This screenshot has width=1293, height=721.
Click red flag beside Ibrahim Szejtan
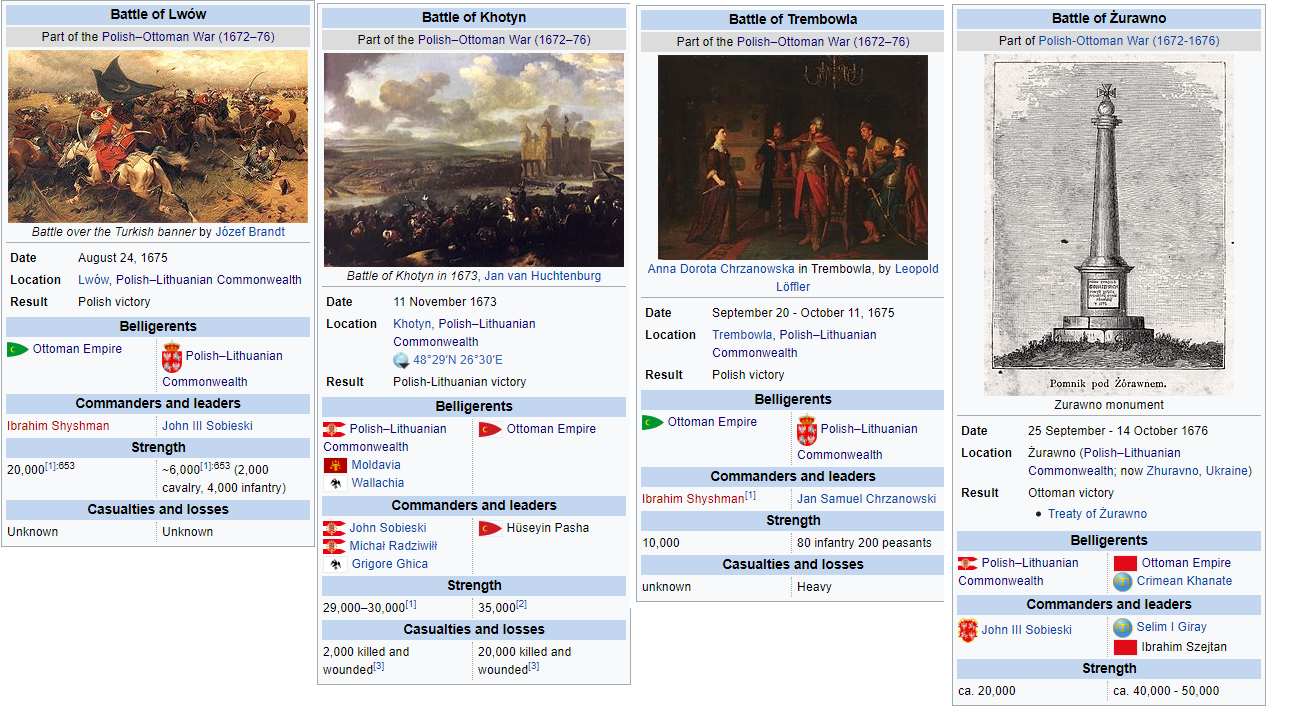(1125, 647)
